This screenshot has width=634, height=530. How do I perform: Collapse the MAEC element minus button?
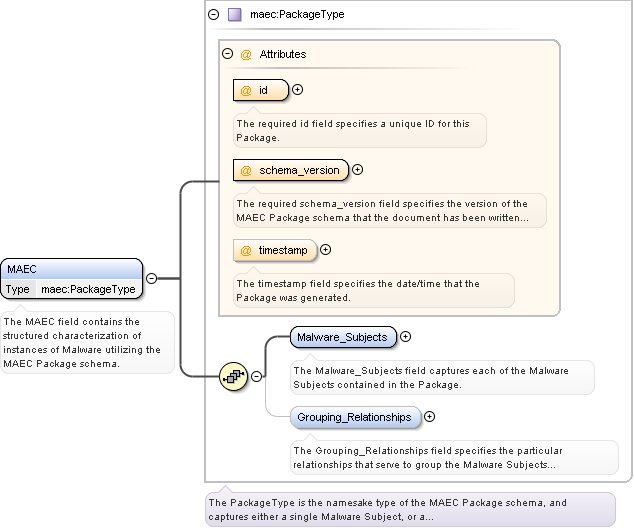(x=151, y=279)
